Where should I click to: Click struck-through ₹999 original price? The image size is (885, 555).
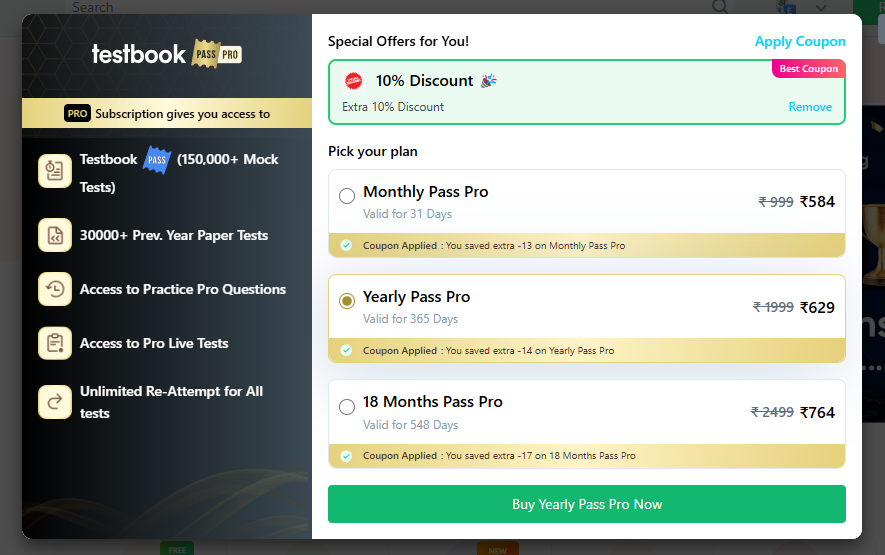(776, 202)
